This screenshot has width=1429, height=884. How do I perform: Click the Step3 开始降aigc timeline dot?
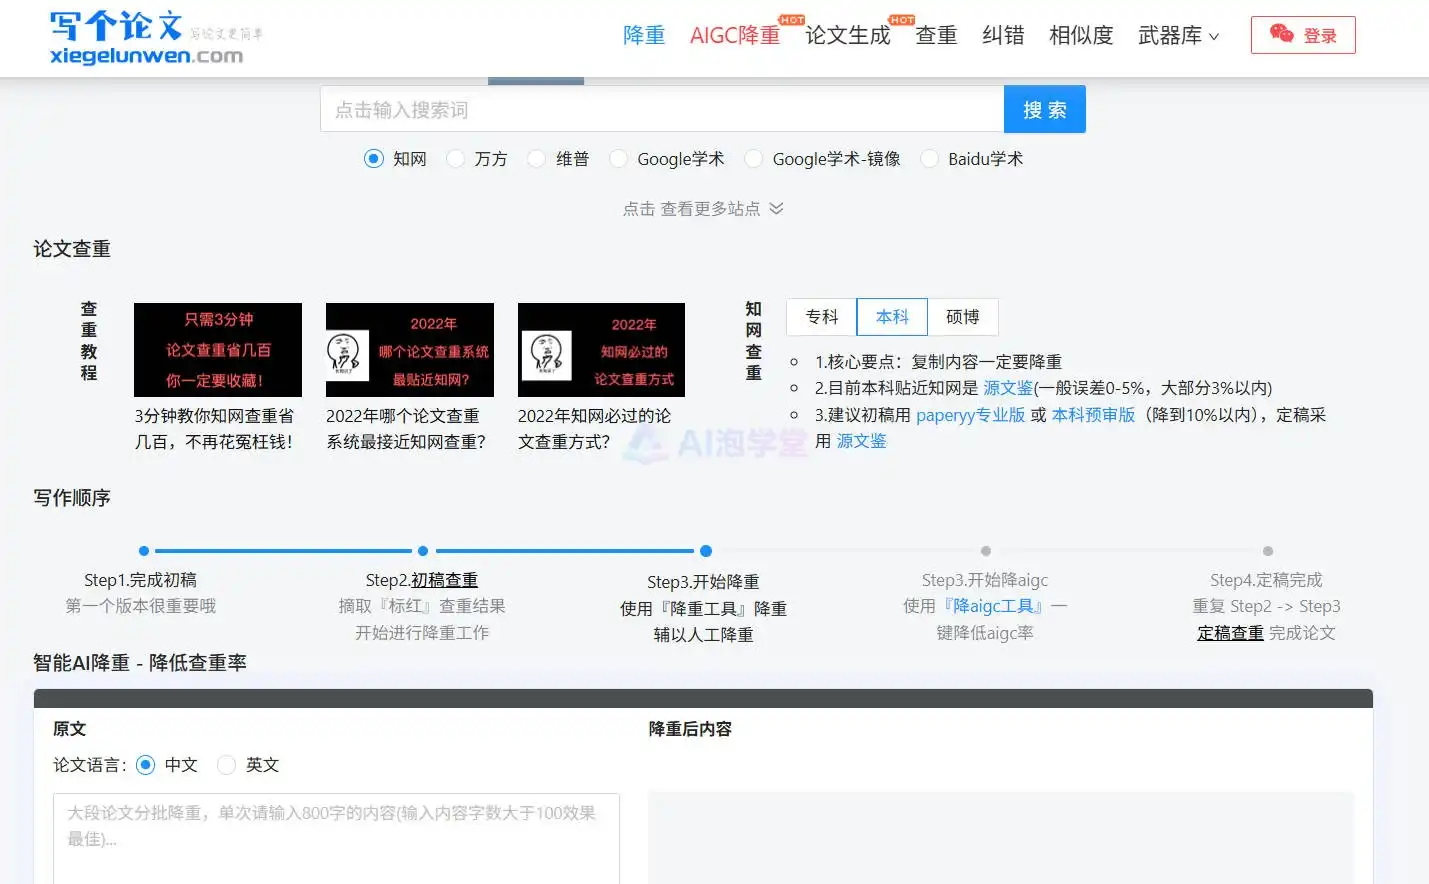(x=986, y=551)
